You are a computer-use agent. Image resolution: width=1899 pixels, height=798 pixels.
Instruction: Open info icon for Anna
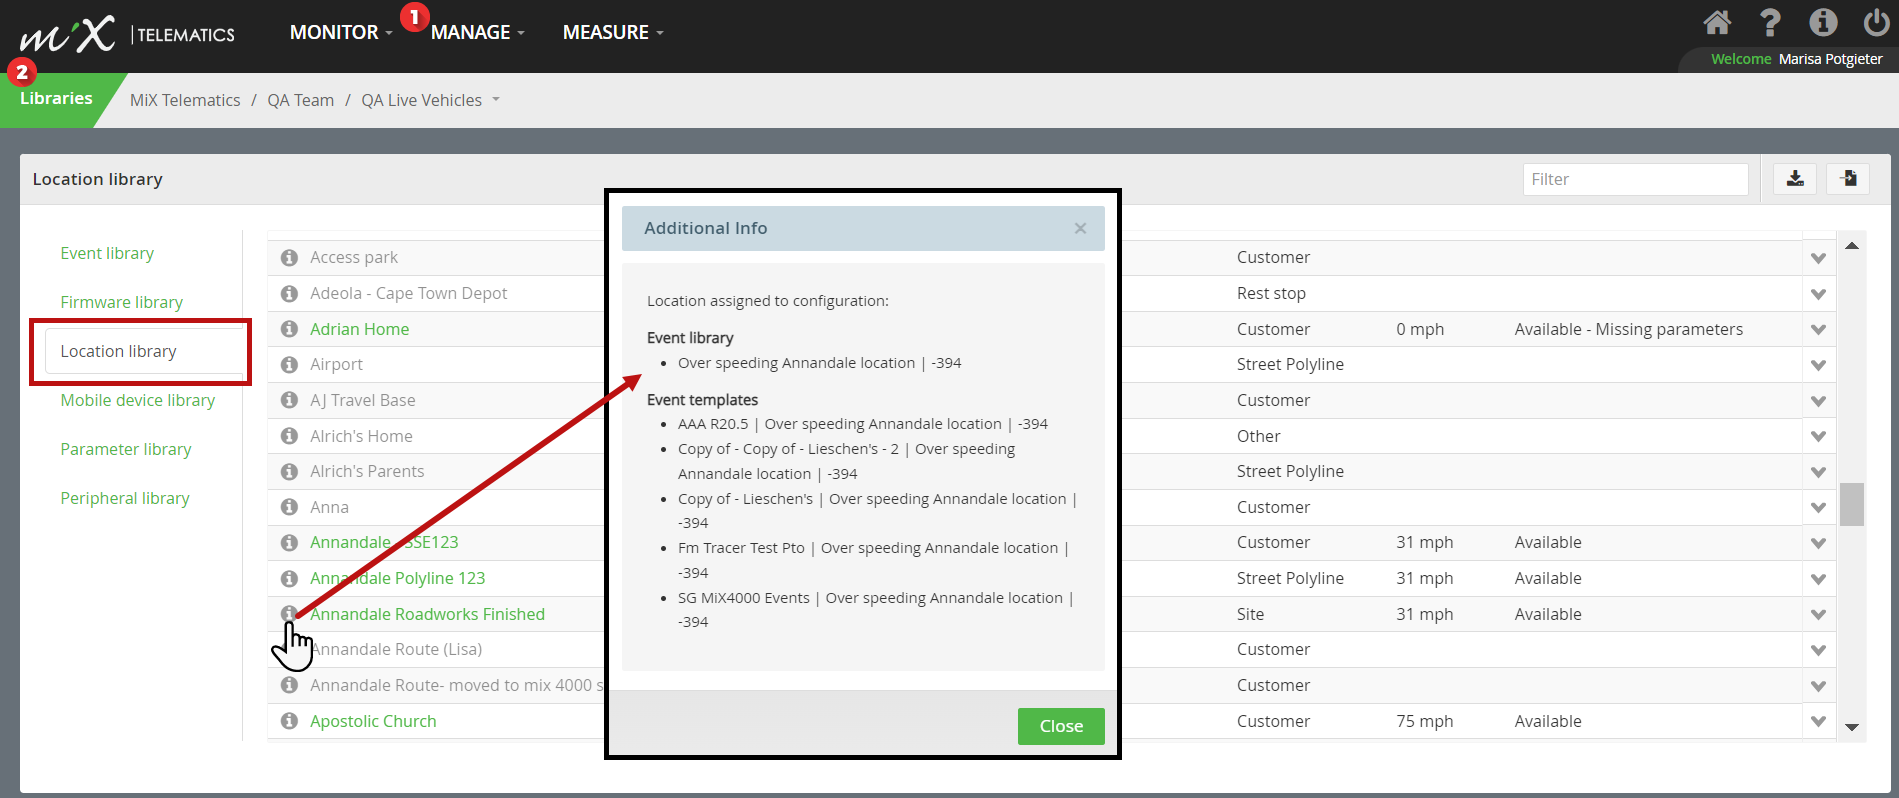tap(289, 507)
